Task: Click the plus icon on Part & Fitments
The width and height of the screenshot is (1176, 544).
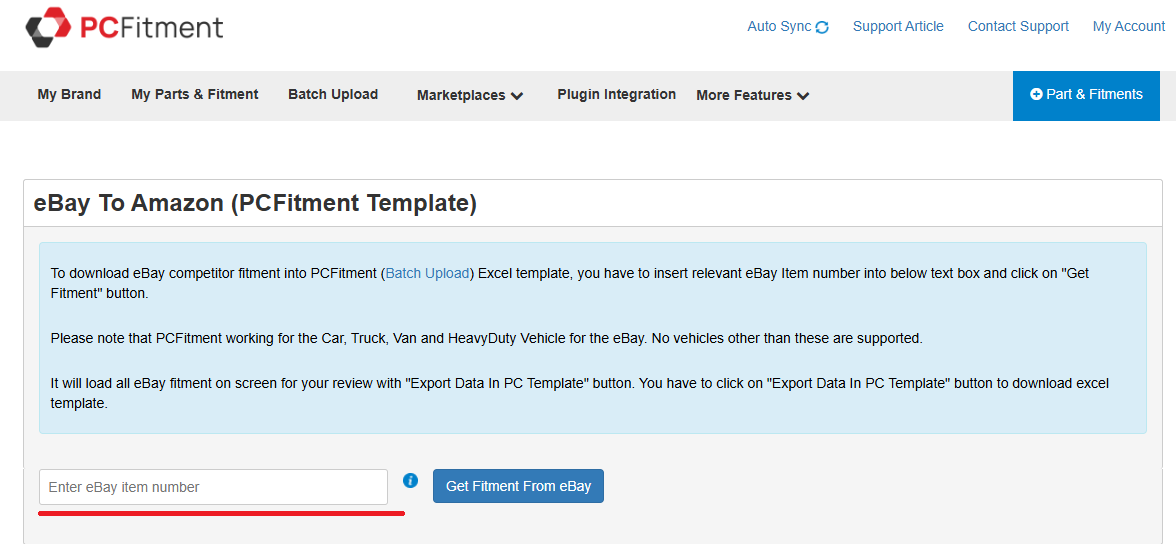Action: click(1036, 95)
